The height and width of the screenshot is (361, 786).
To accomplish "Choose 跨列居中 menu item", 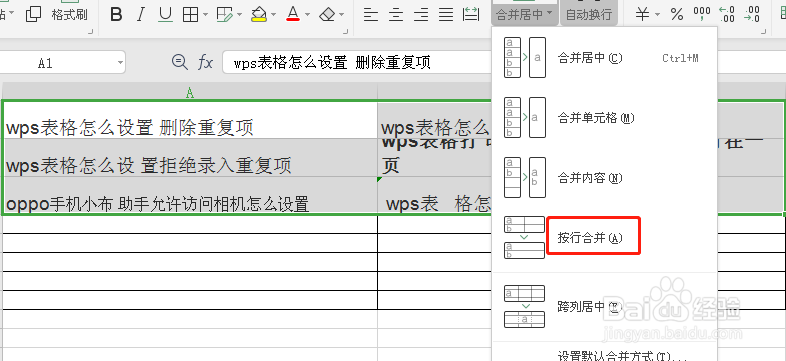I will (x=605, y=306).
